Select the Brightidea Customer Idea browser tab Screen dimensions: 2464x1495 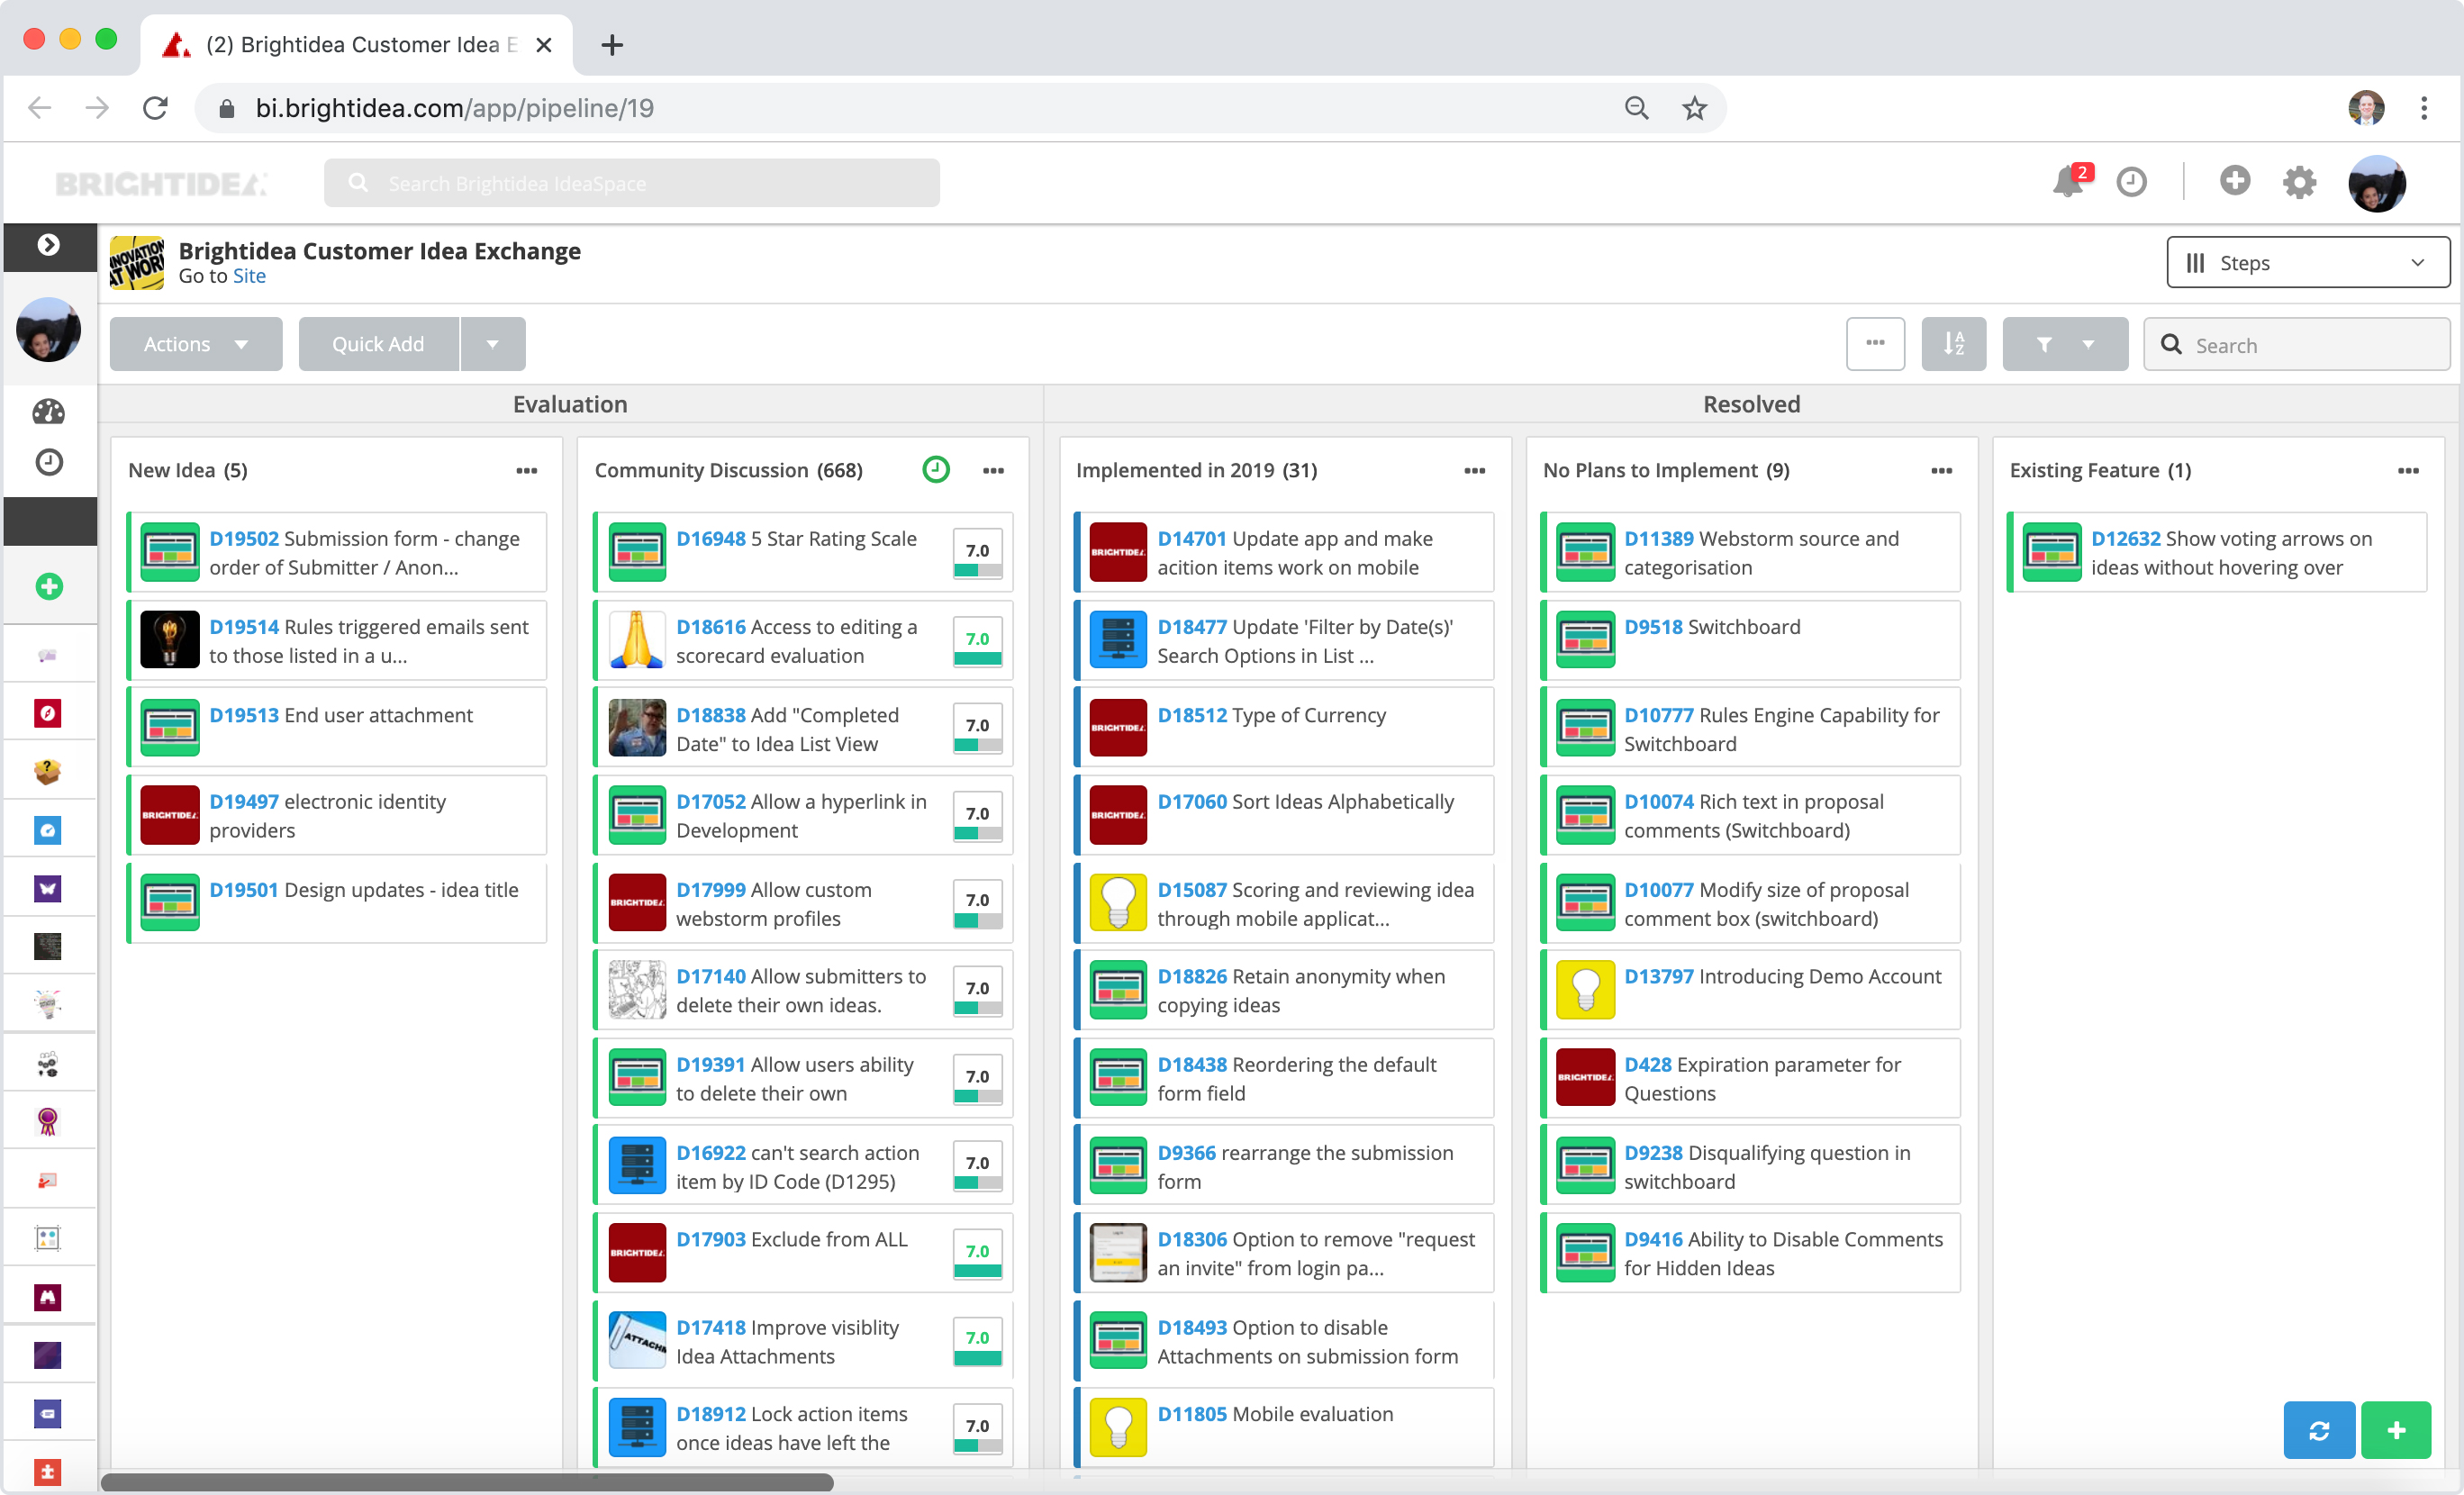coord(357,45)
